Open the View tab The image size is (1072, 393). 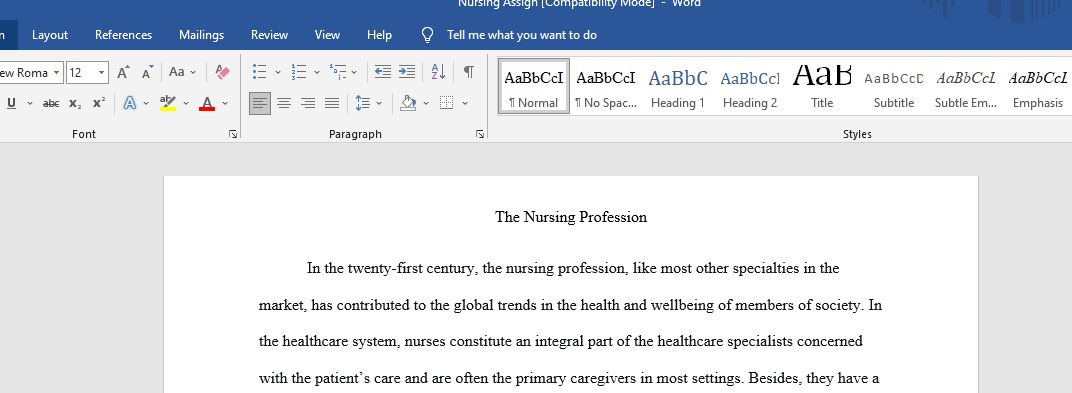tap(327, 35)
